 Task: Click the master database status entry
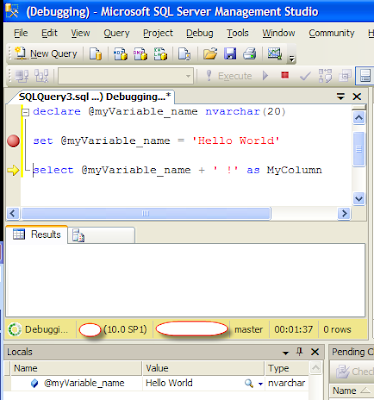pyautogui.click(x=248, y=329)
